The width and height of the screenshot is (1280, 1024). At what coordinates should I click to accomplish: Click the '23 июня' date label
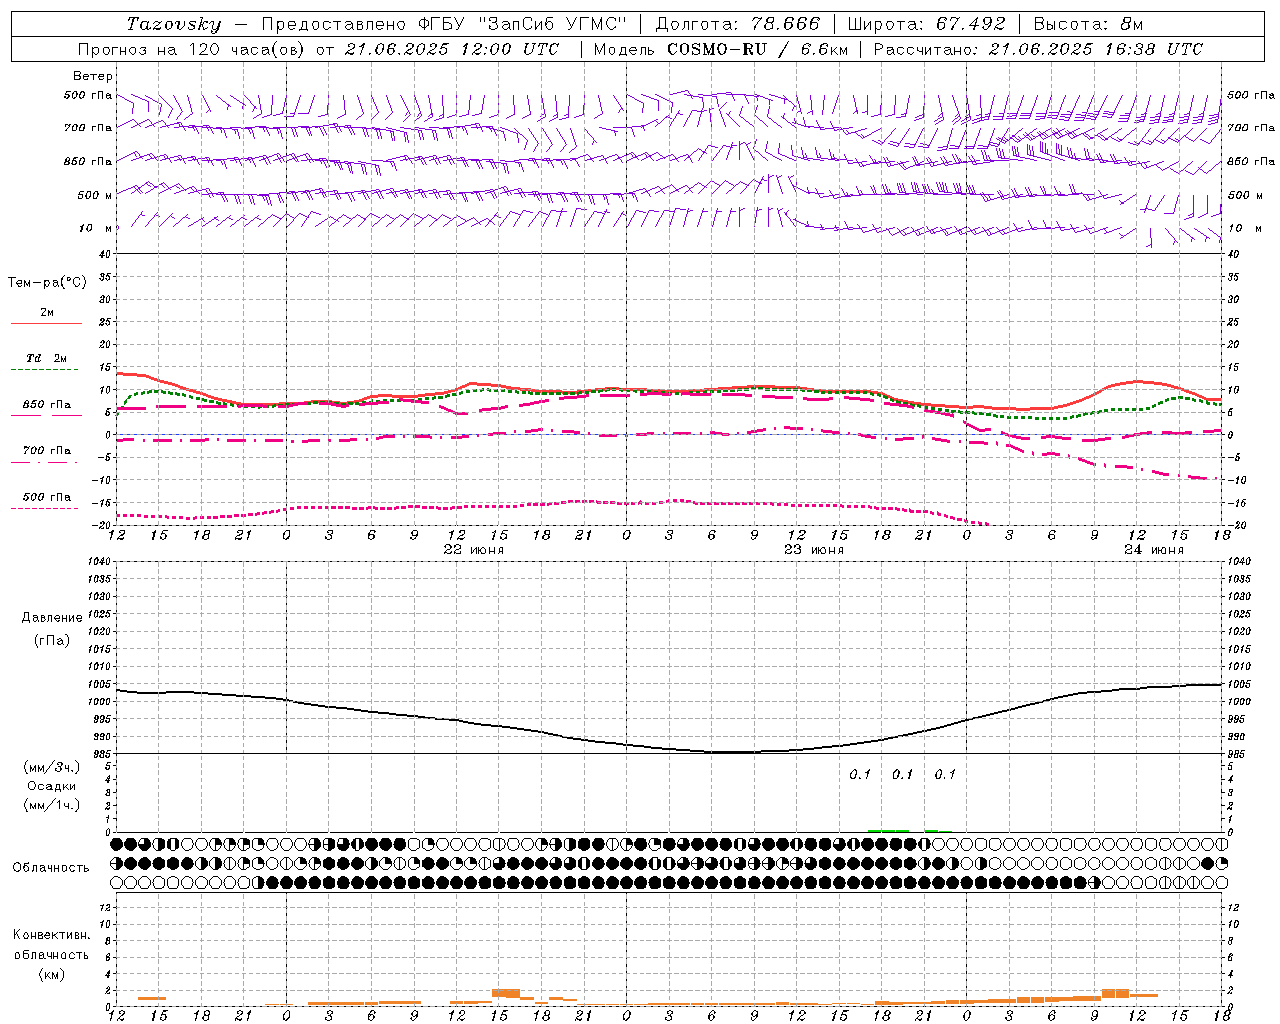814,550
